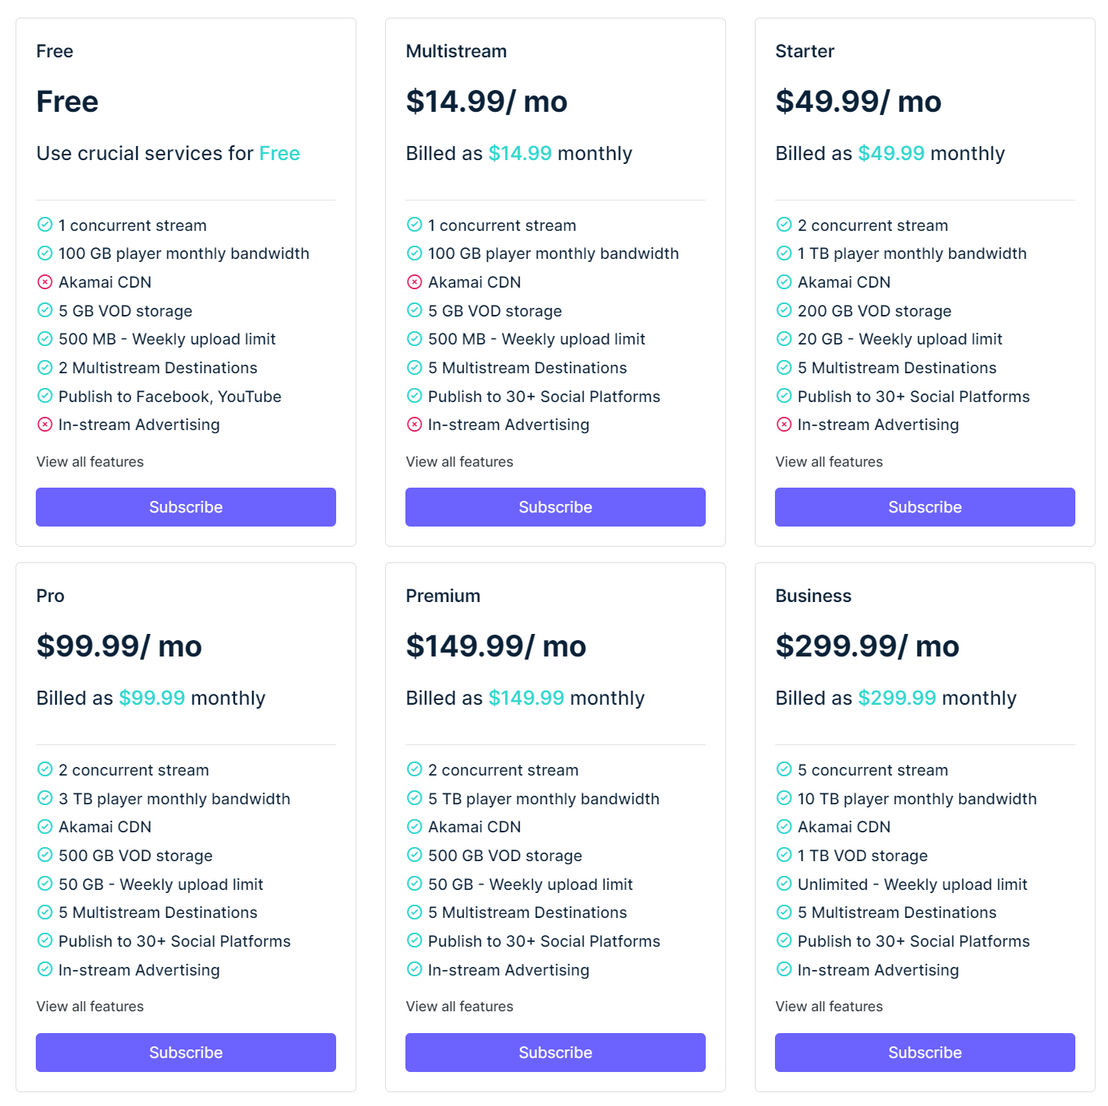This screenshot has width=1108, height=1106.
Task: Click the check icon beside Unlimited - Weekly upload limit
Action: 784,884
